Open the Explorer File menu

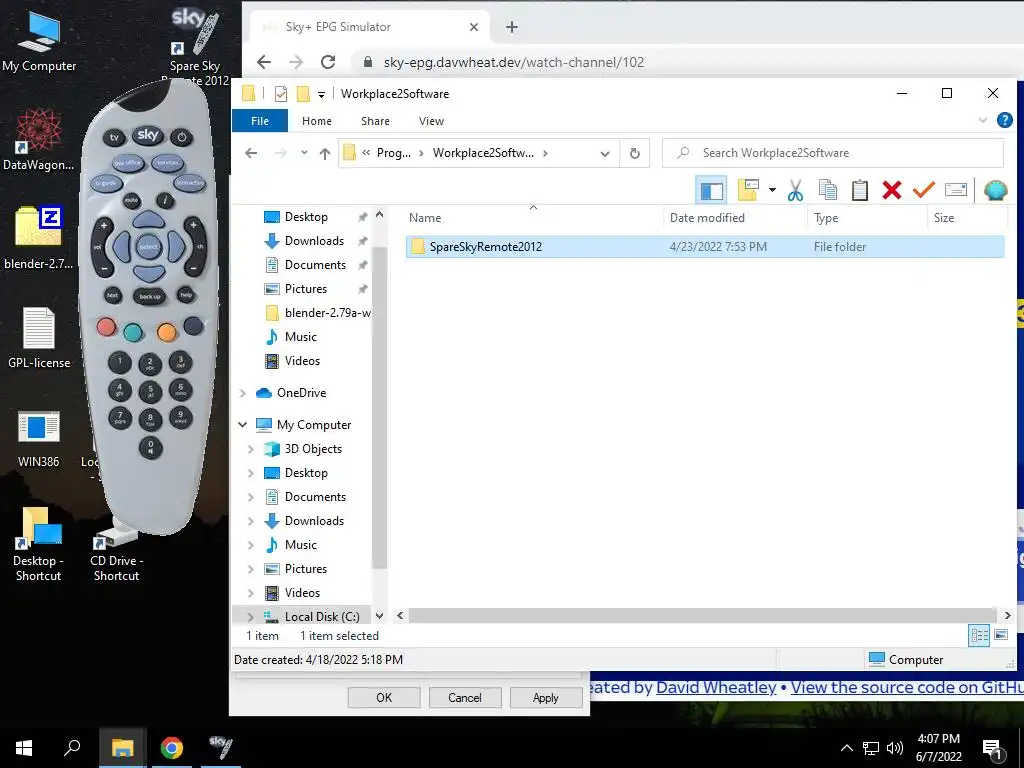coord(260,121)
